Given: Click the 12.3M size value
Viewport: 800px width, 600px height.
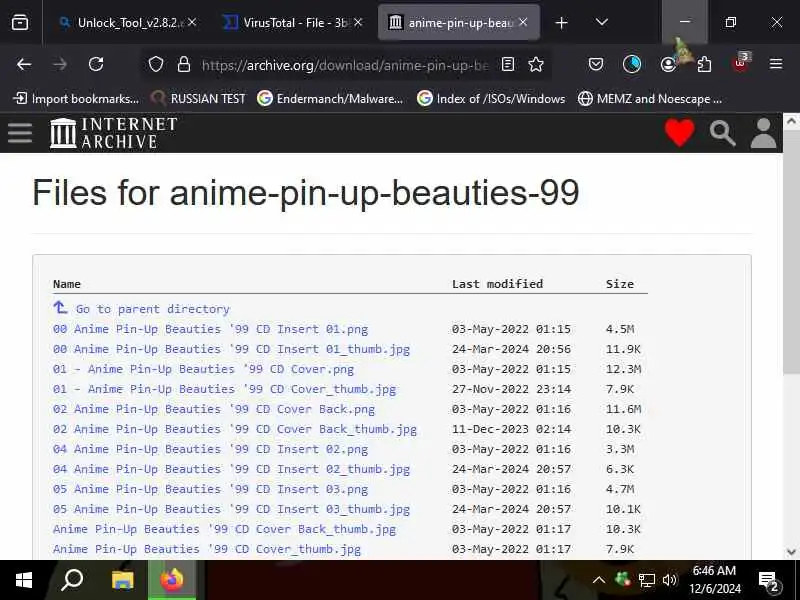Looking at the screenshot, I should 623,369.
